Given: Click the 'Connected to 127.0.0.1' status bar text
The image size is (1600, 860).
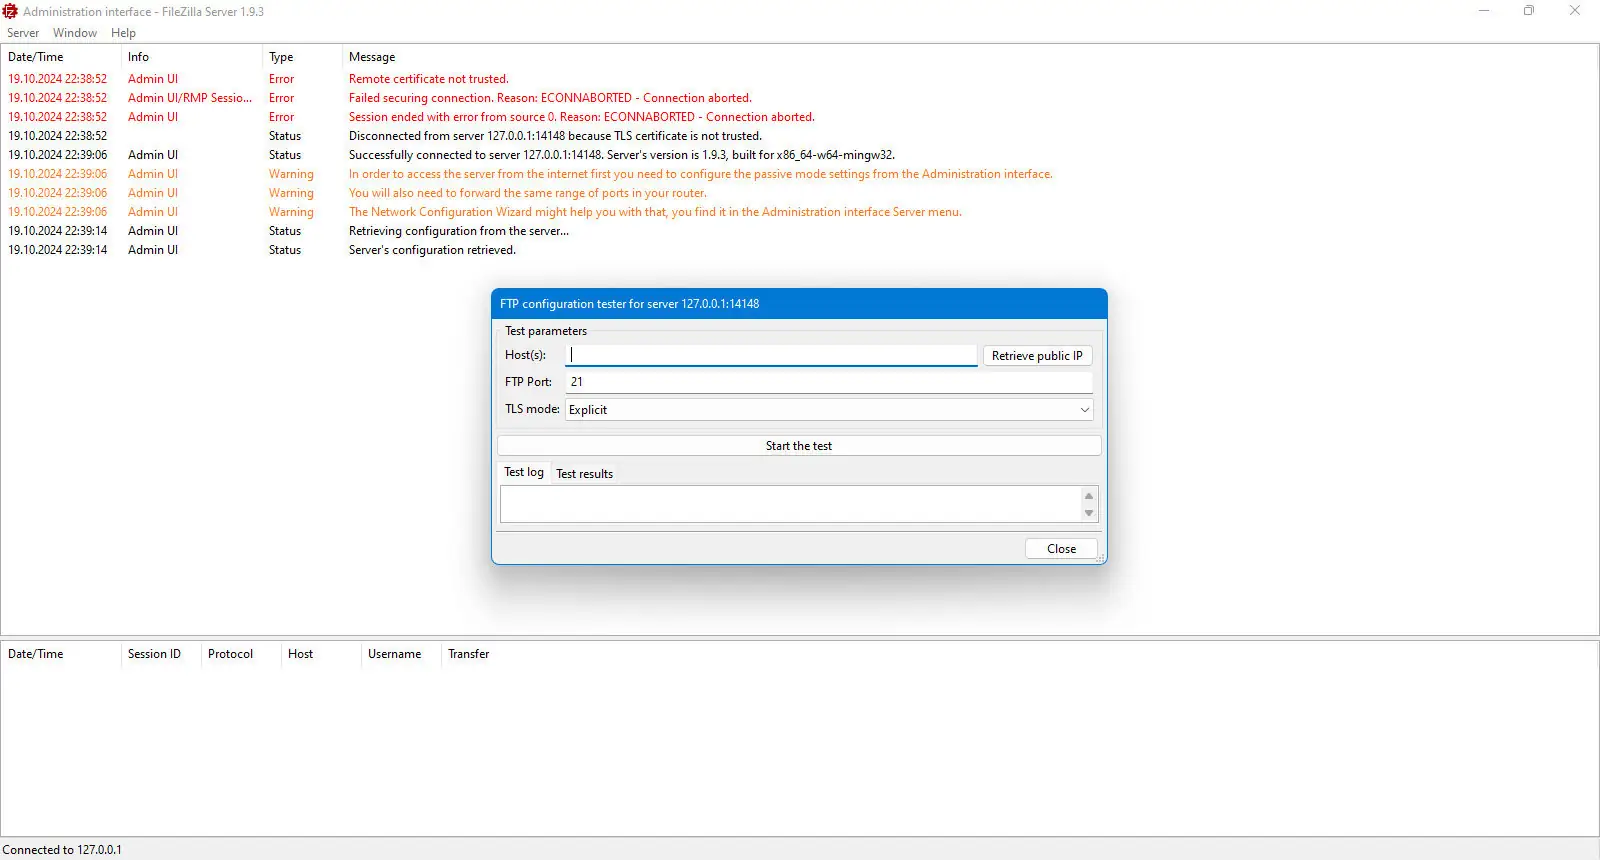Looking at the screenshot, I should (x=62, y=850).
